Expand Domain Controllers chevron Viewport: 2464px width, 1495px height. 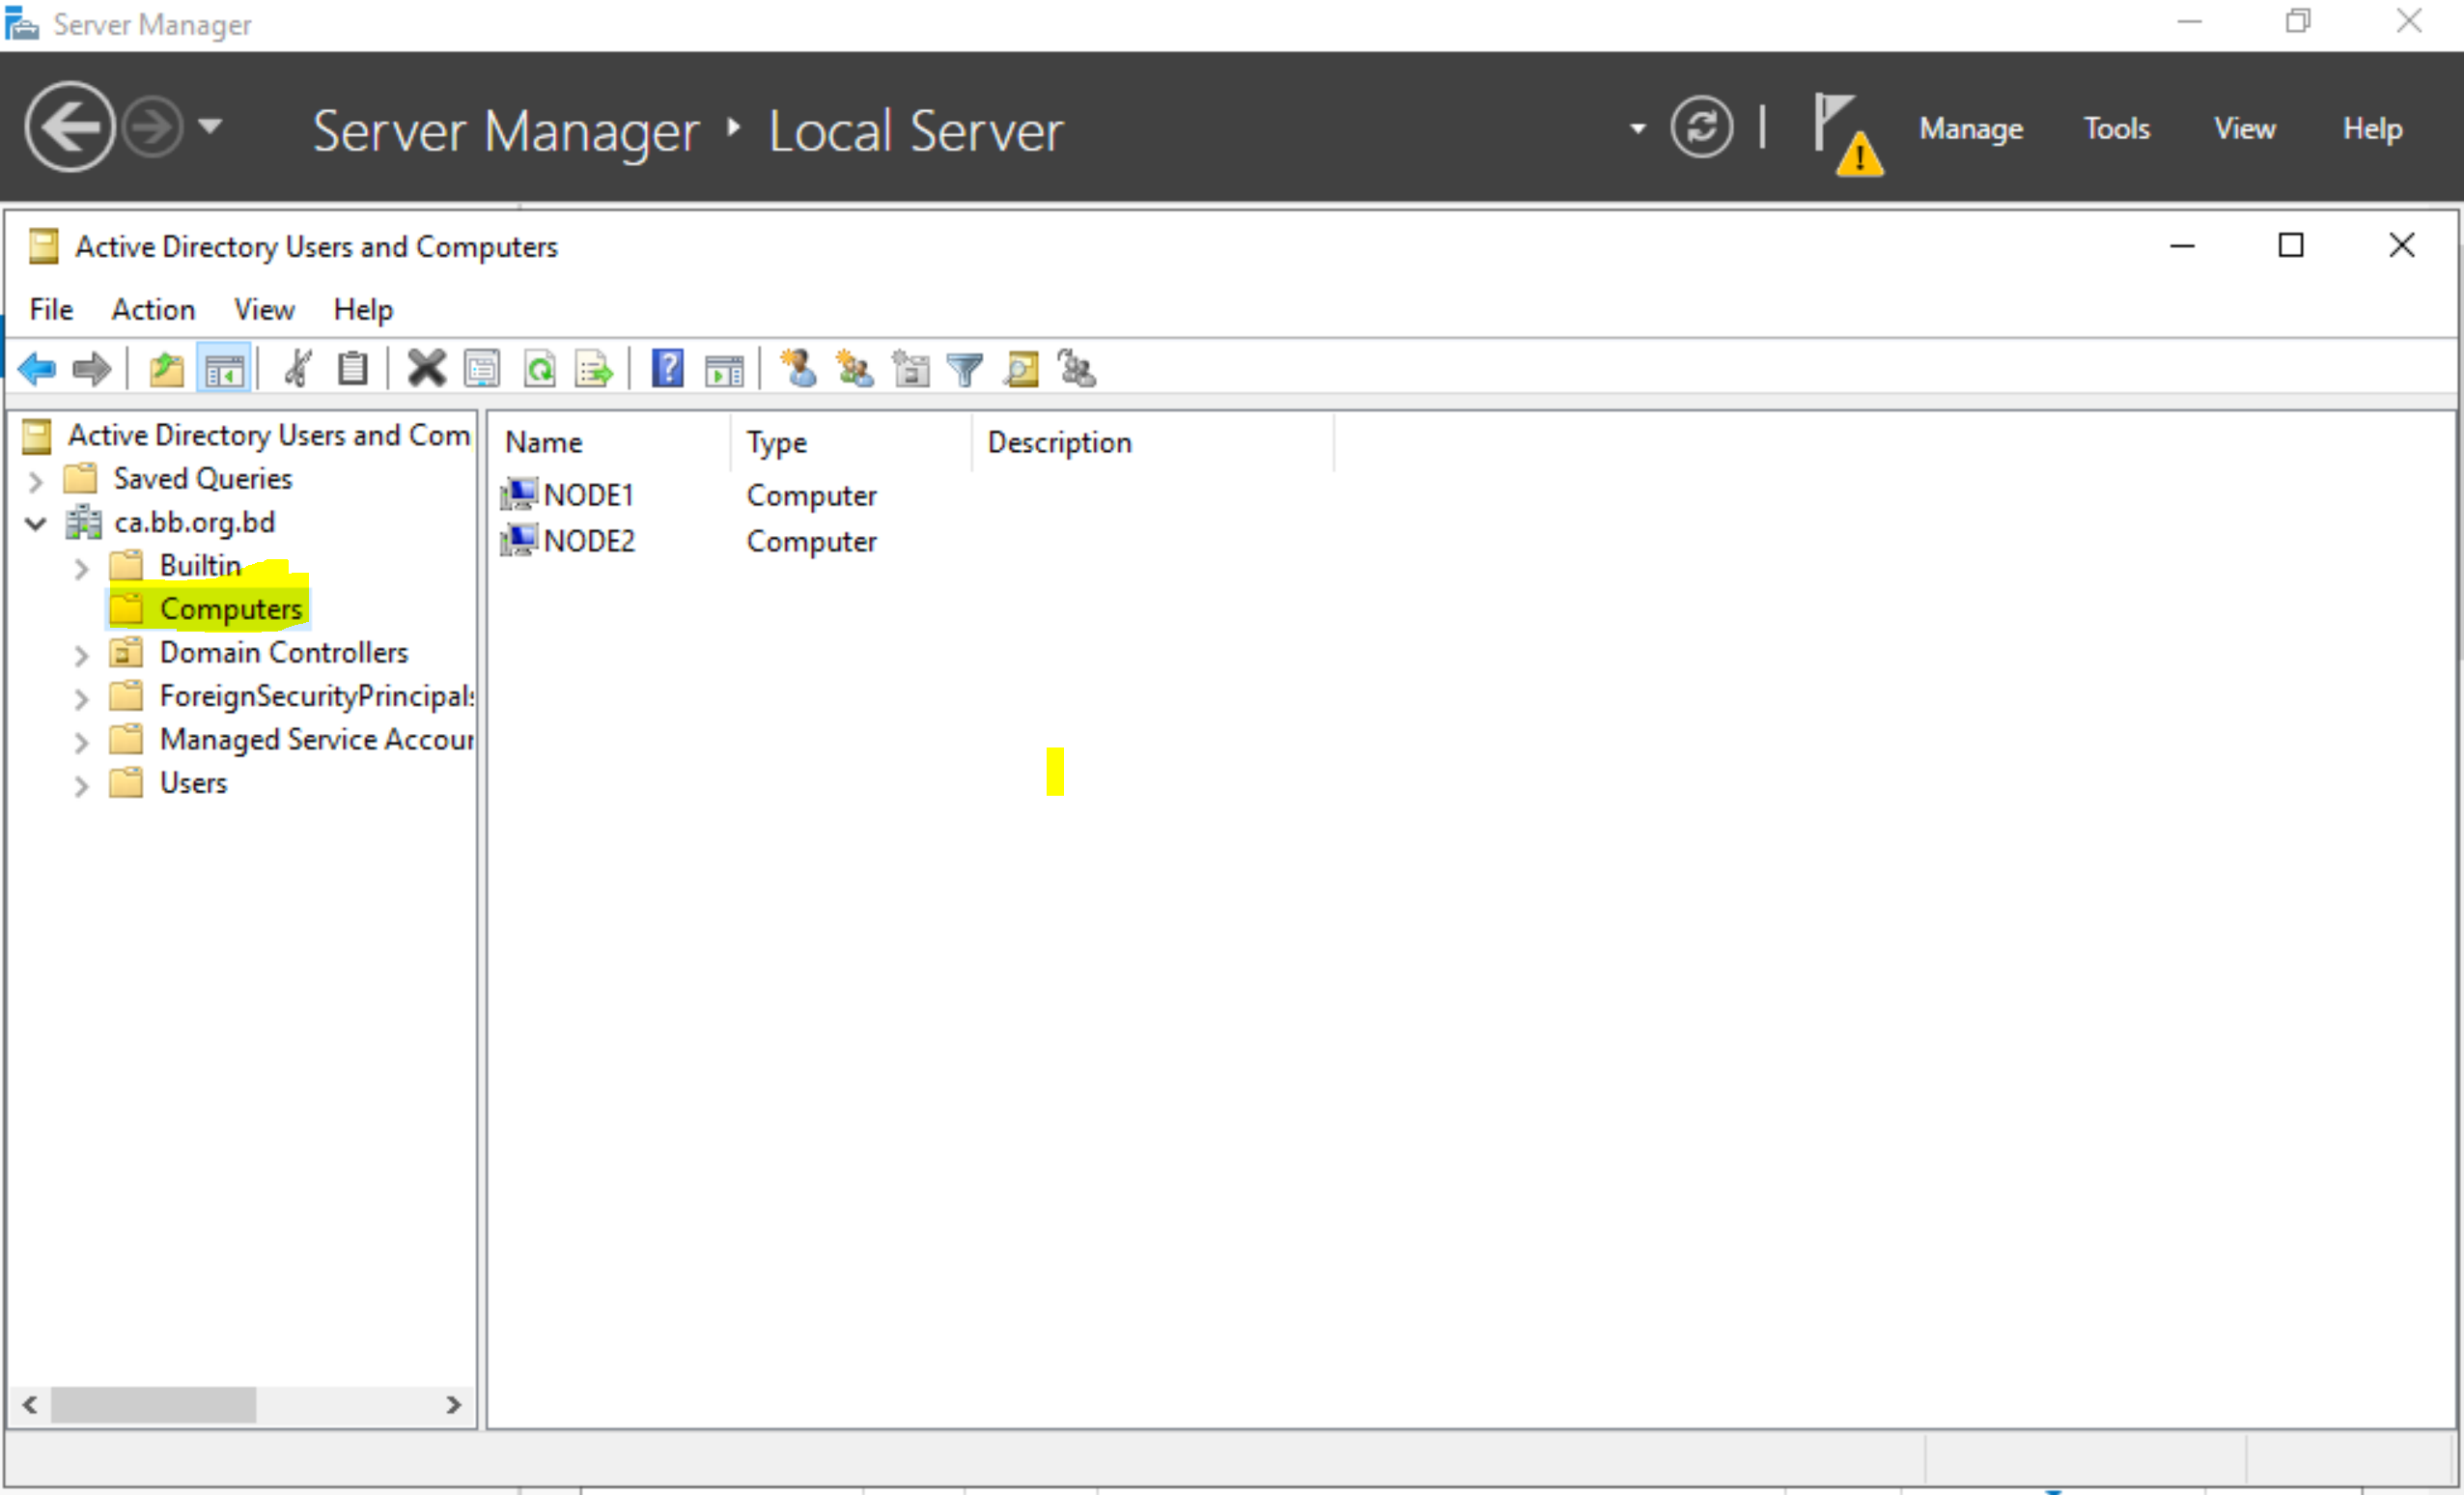[82, 655]
